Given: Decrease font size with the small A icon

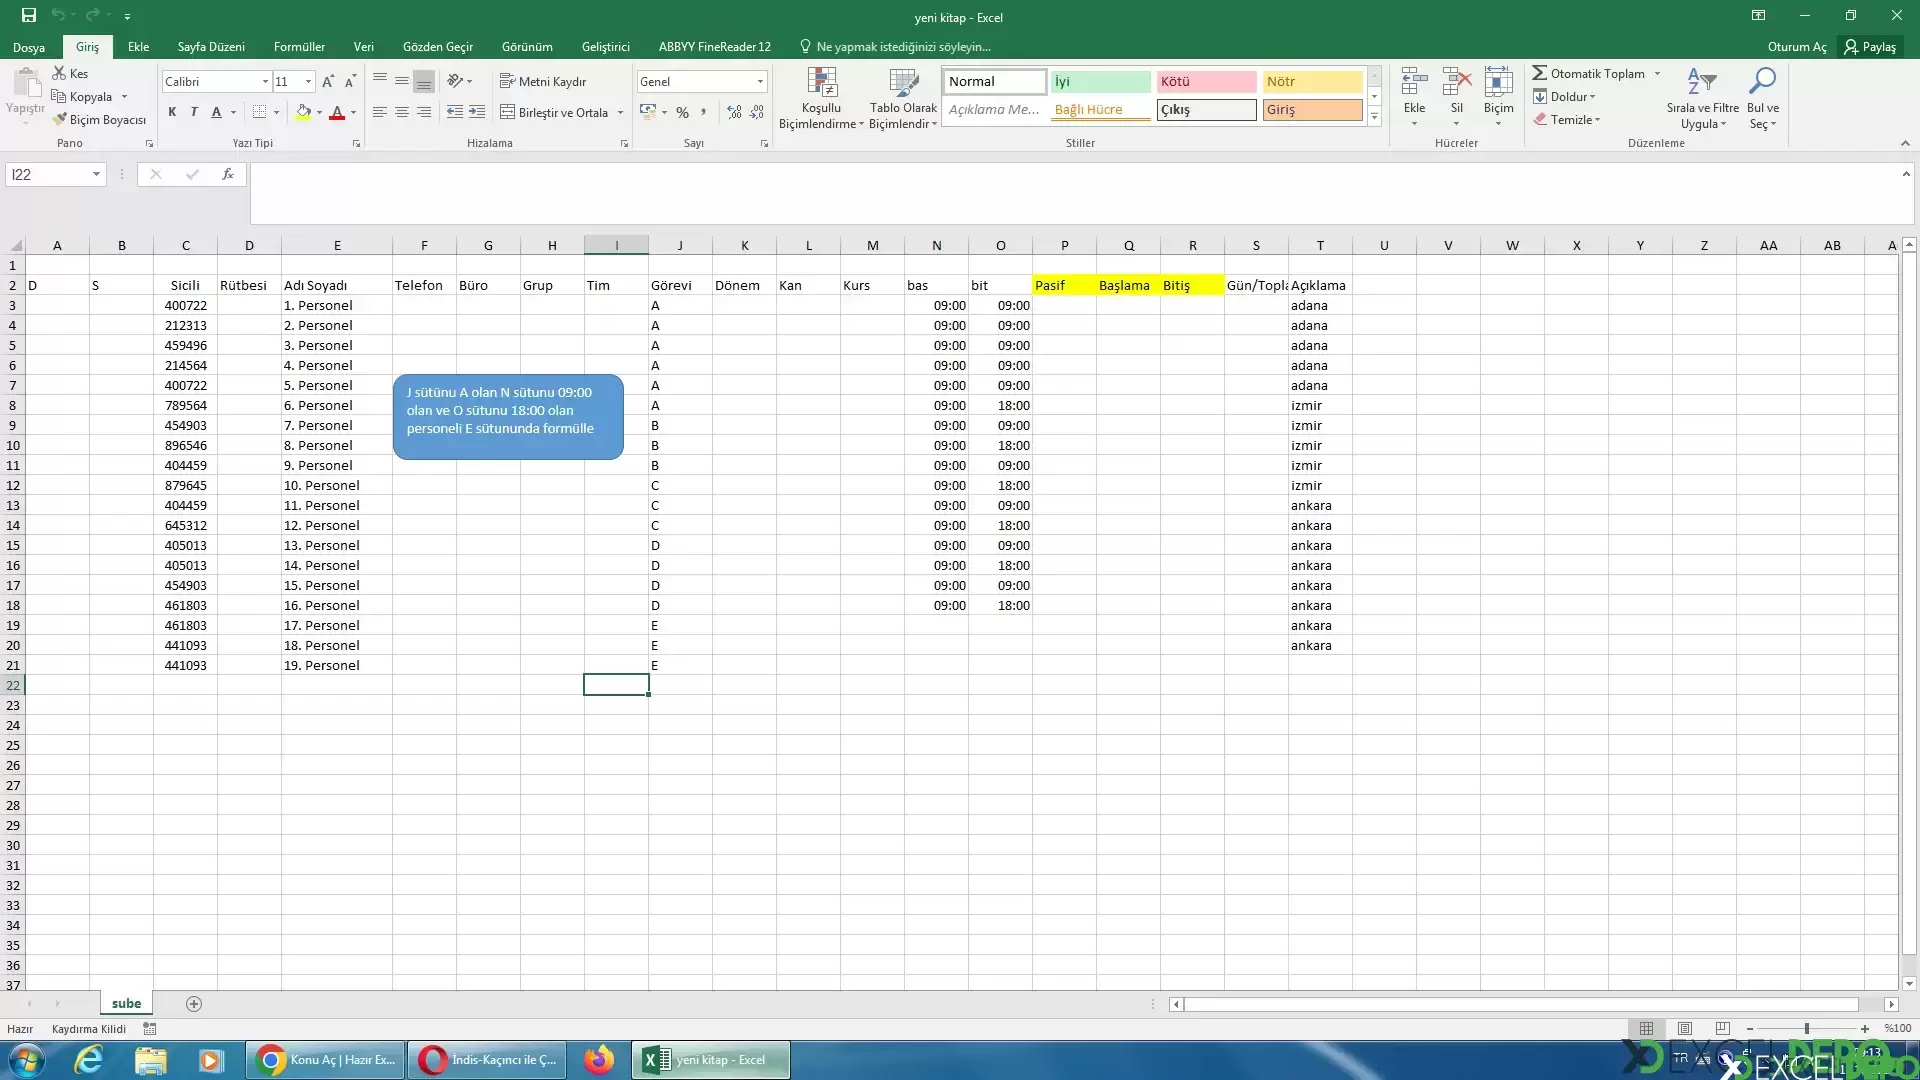Looking at the screenshot, I should coord(350,81).
